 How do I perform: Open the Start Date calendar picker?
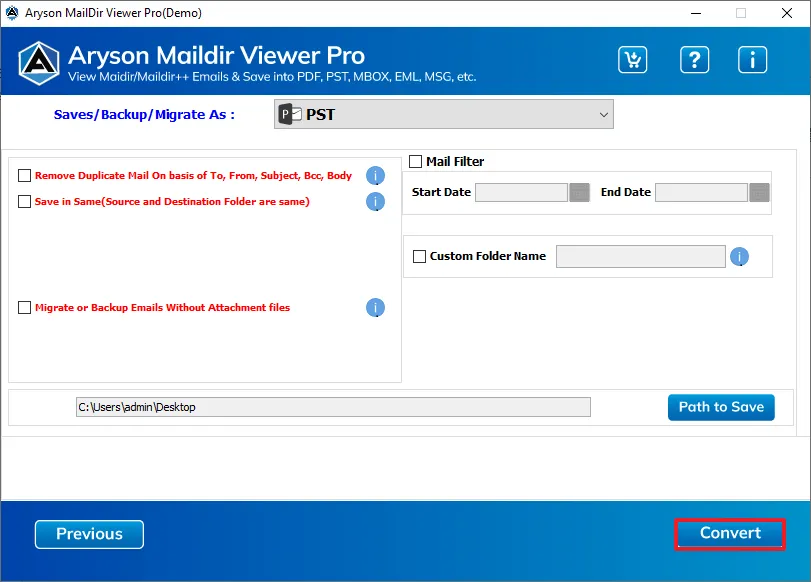point(579,192)
